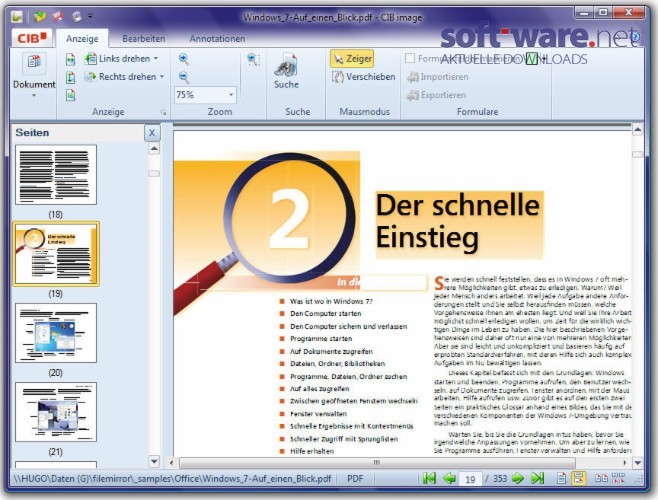The width and height of the screenshot is (658, 500).
Task: Click thumbnail panel scroll down arrow
Action: point(154,461)
